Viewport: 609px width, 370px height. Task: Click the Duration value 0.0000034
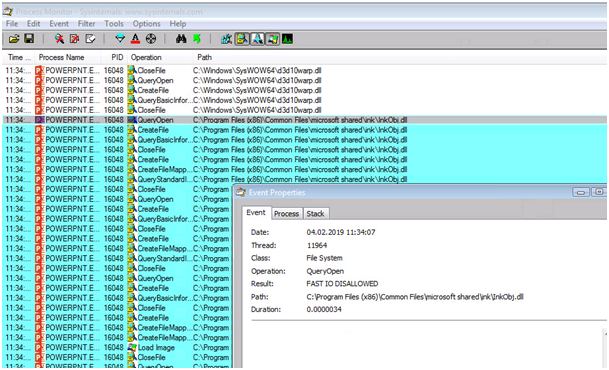[324, 309]
